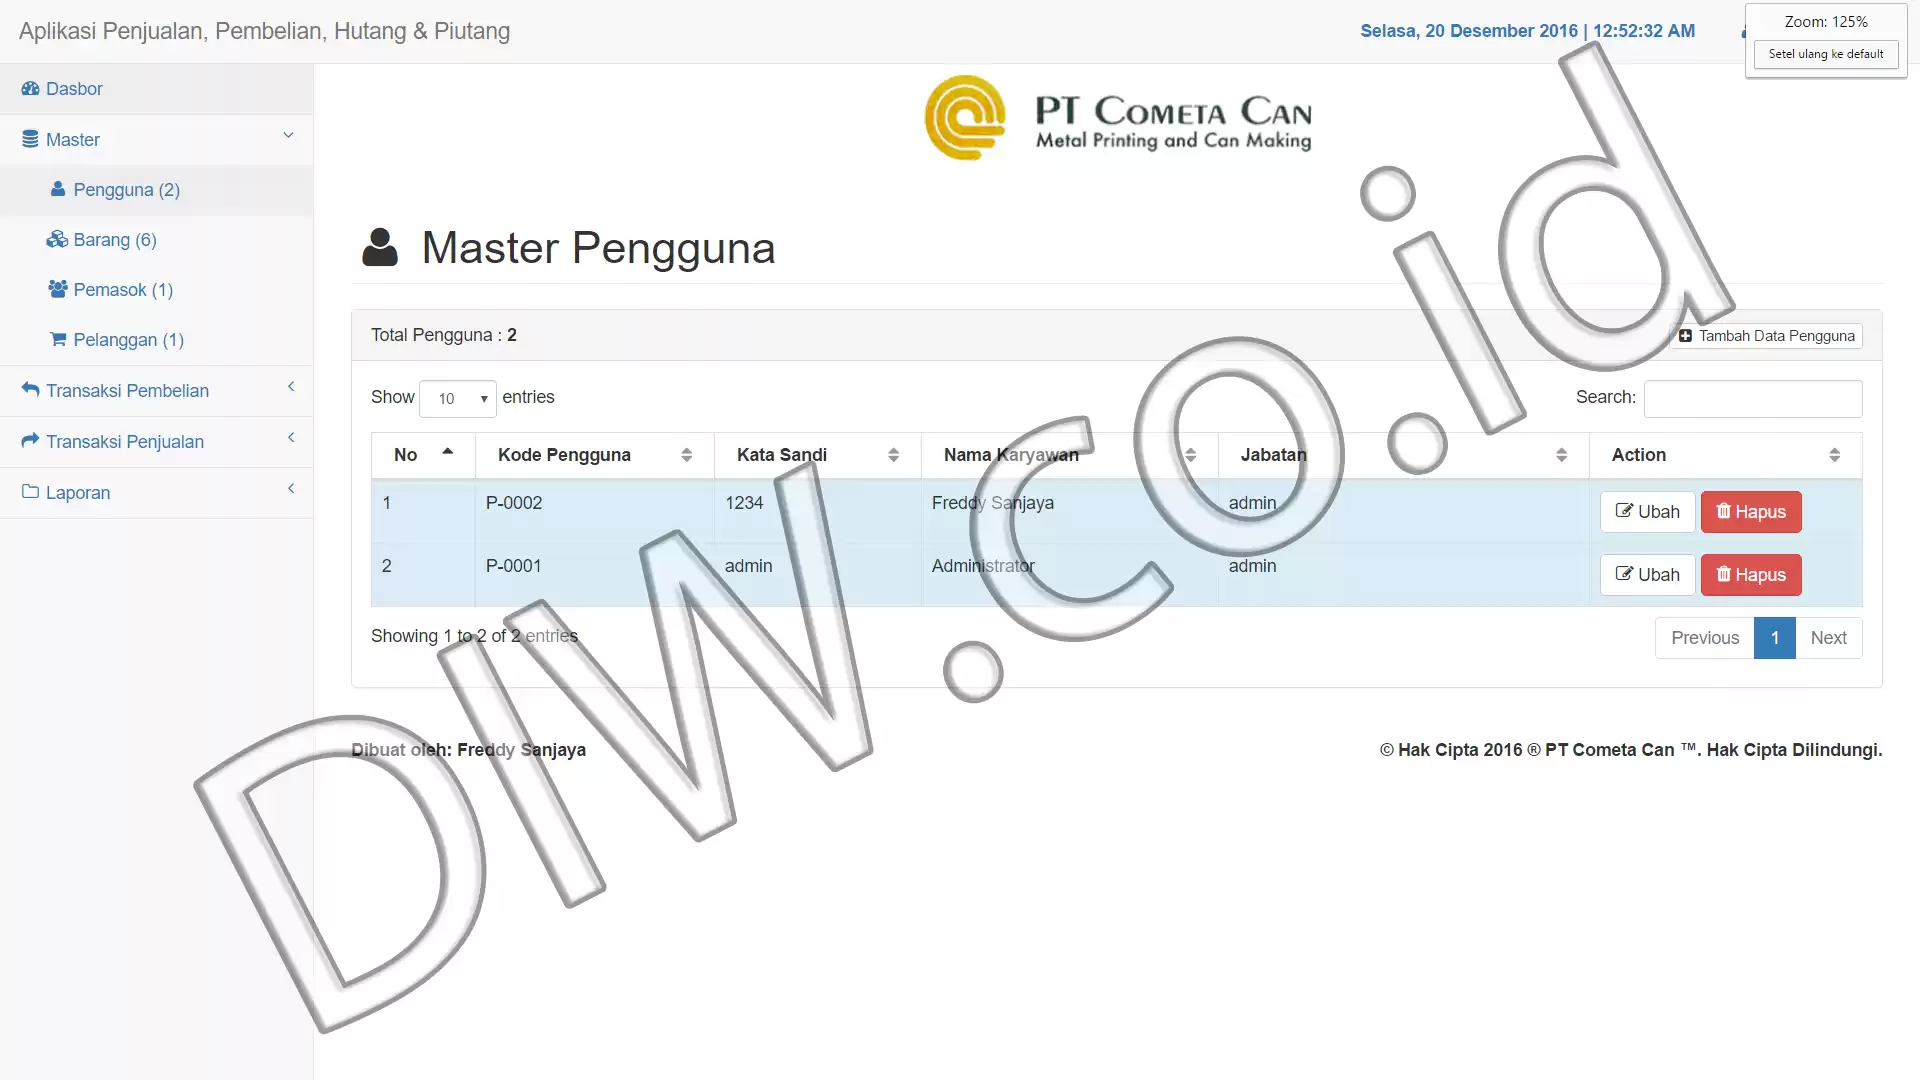Click the application title text
The width and height of the screenshot is (1920, 1080).
pos(264,31)
